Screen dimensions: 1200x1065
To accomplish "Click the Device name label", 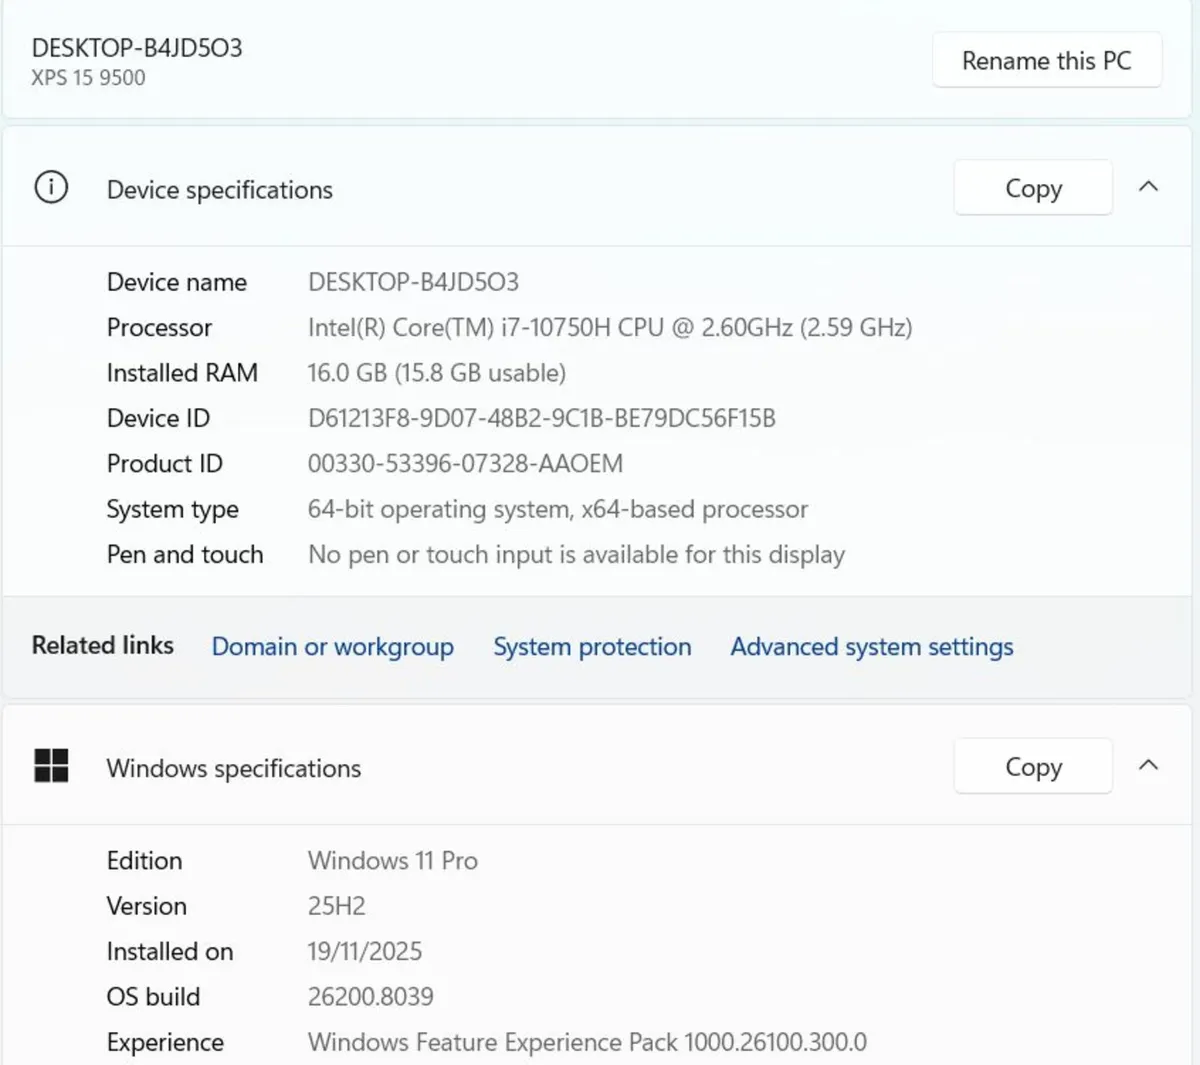I will coord(177,282).
